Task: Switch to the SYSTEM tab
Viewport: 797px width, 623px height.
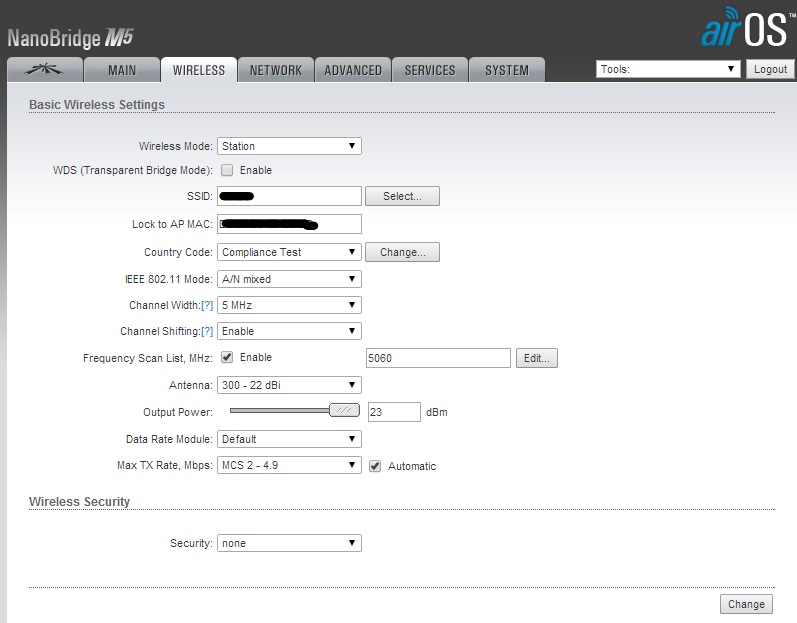Action: (507, 70)
